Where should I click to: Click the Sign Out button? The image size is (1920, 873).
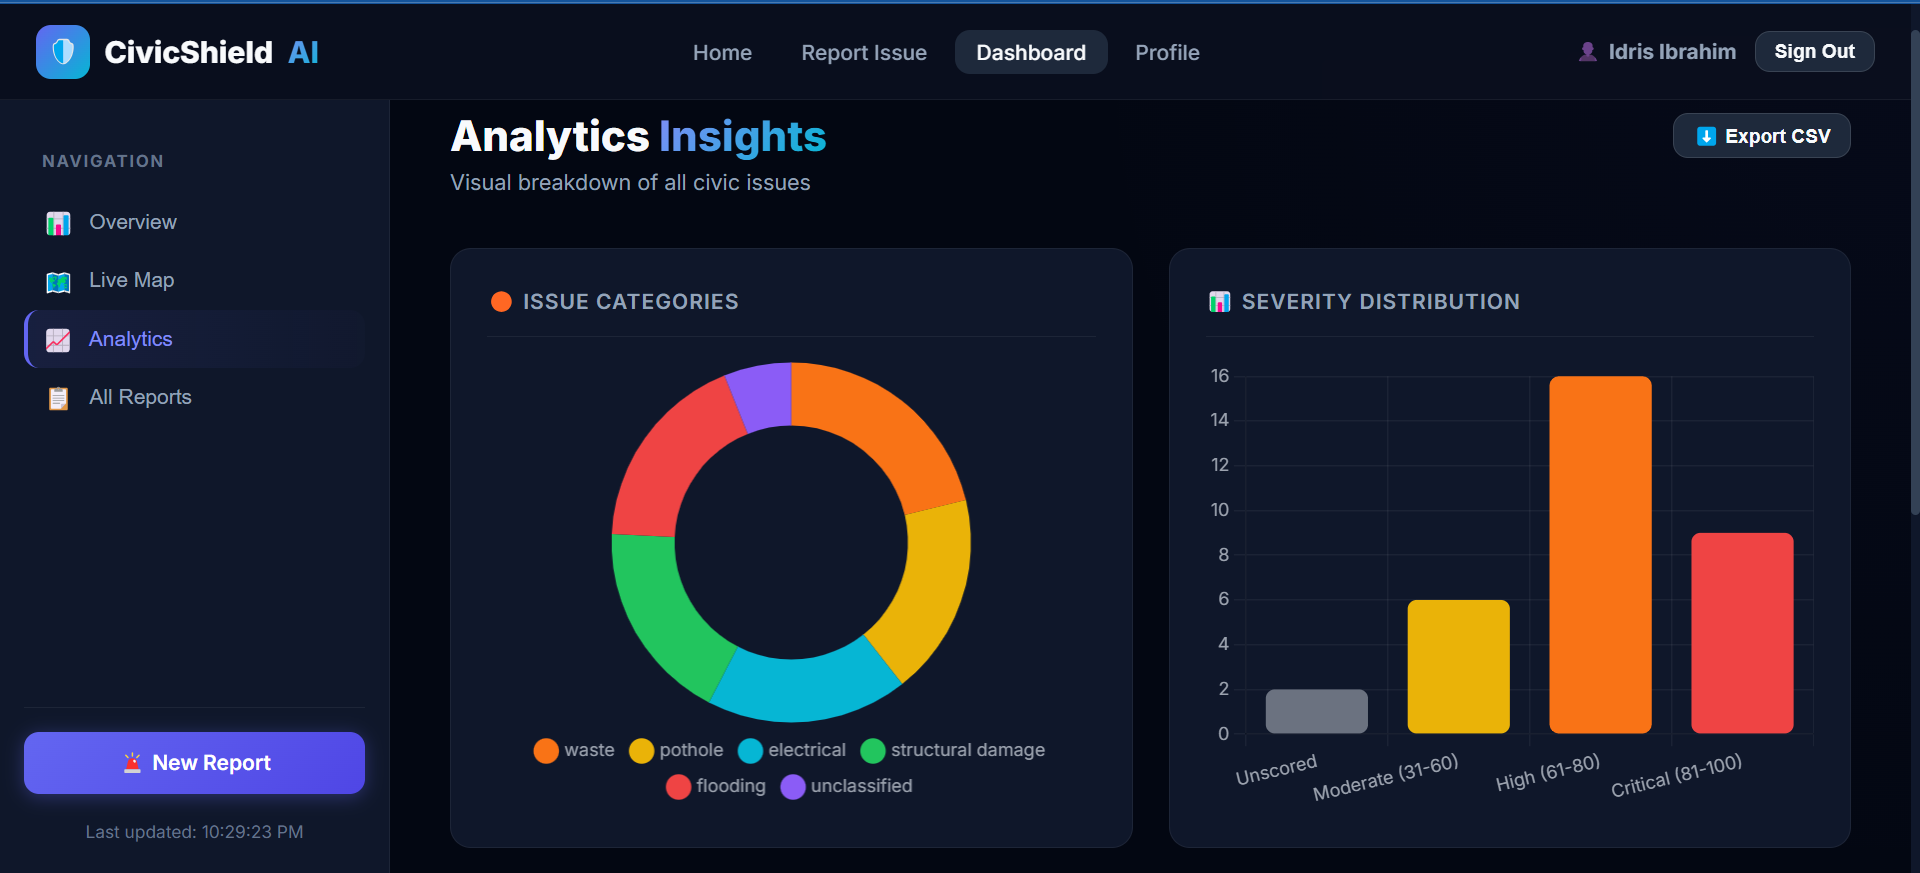click(1814, 51)
